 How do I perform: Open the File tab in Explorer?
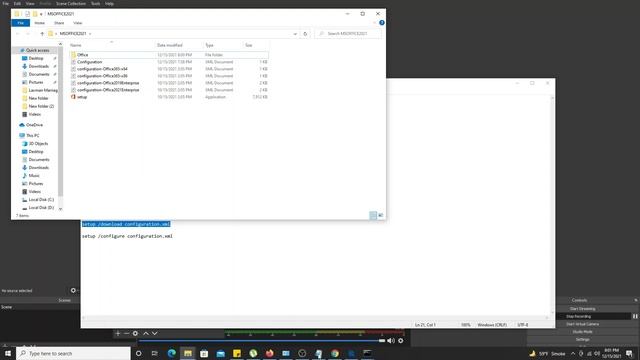coord(20,23)
